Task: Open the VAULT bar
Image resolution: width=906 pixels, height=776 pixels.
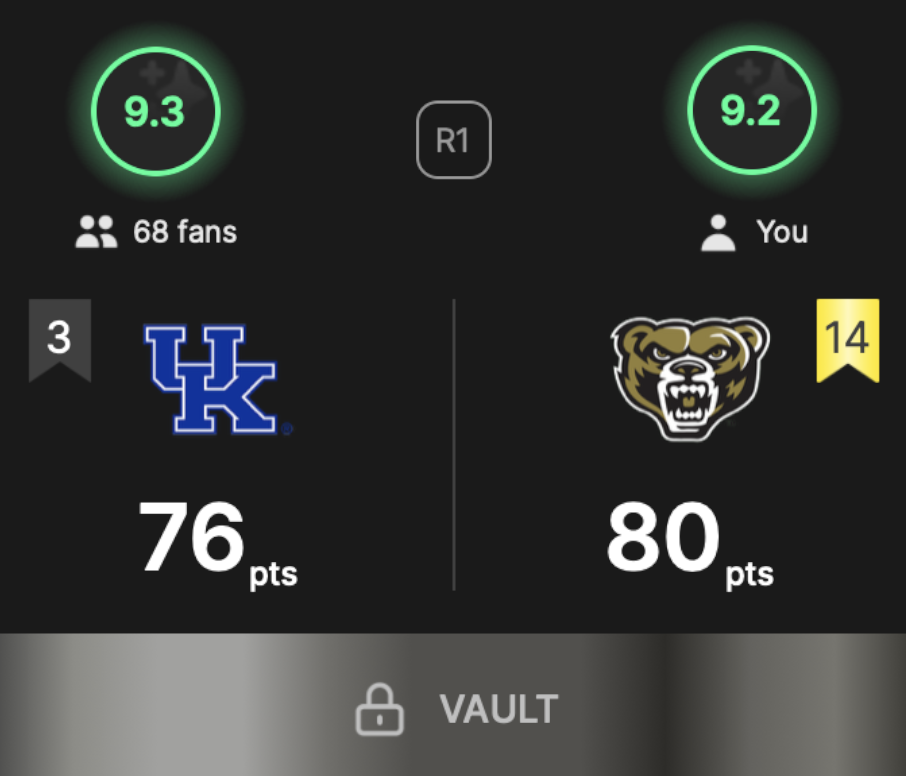Action: tap(453, 704)
